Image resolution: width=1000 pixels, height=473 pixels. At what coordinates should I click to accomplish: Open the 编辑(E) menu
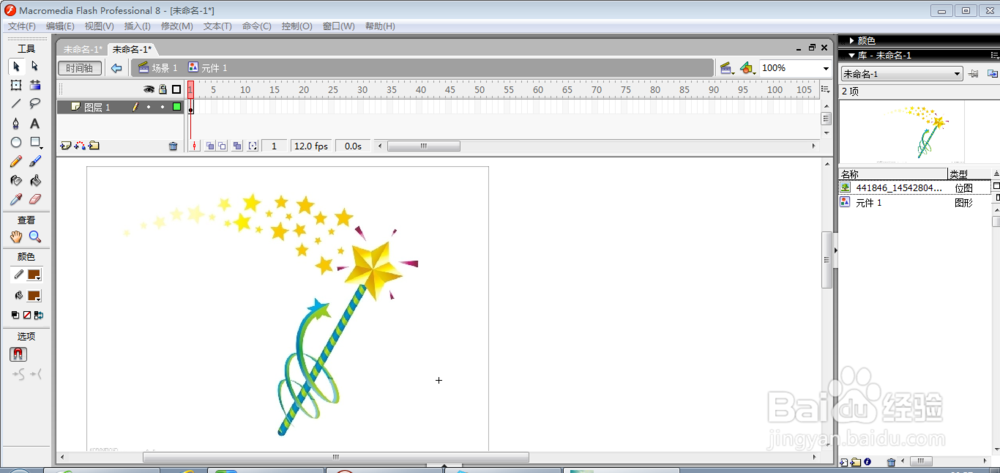[x=60, y=26]
